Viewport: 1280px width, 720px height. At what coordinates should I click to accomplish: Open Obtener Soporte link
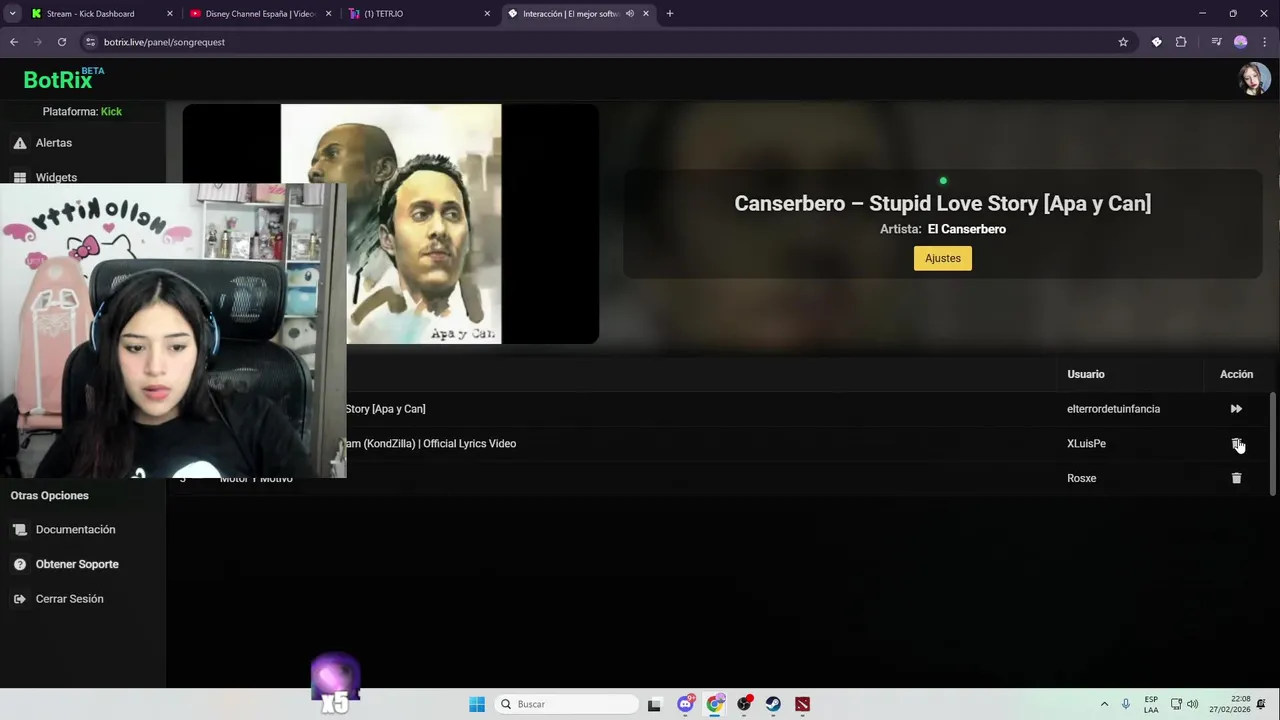click(77, 564)
